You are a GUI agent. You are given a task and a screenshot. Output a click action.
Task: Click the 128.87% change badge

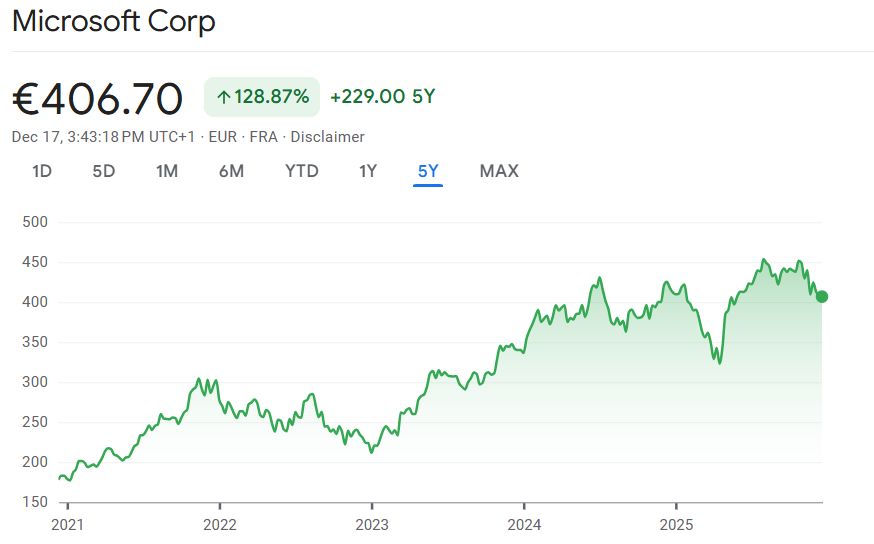point(262,97)
